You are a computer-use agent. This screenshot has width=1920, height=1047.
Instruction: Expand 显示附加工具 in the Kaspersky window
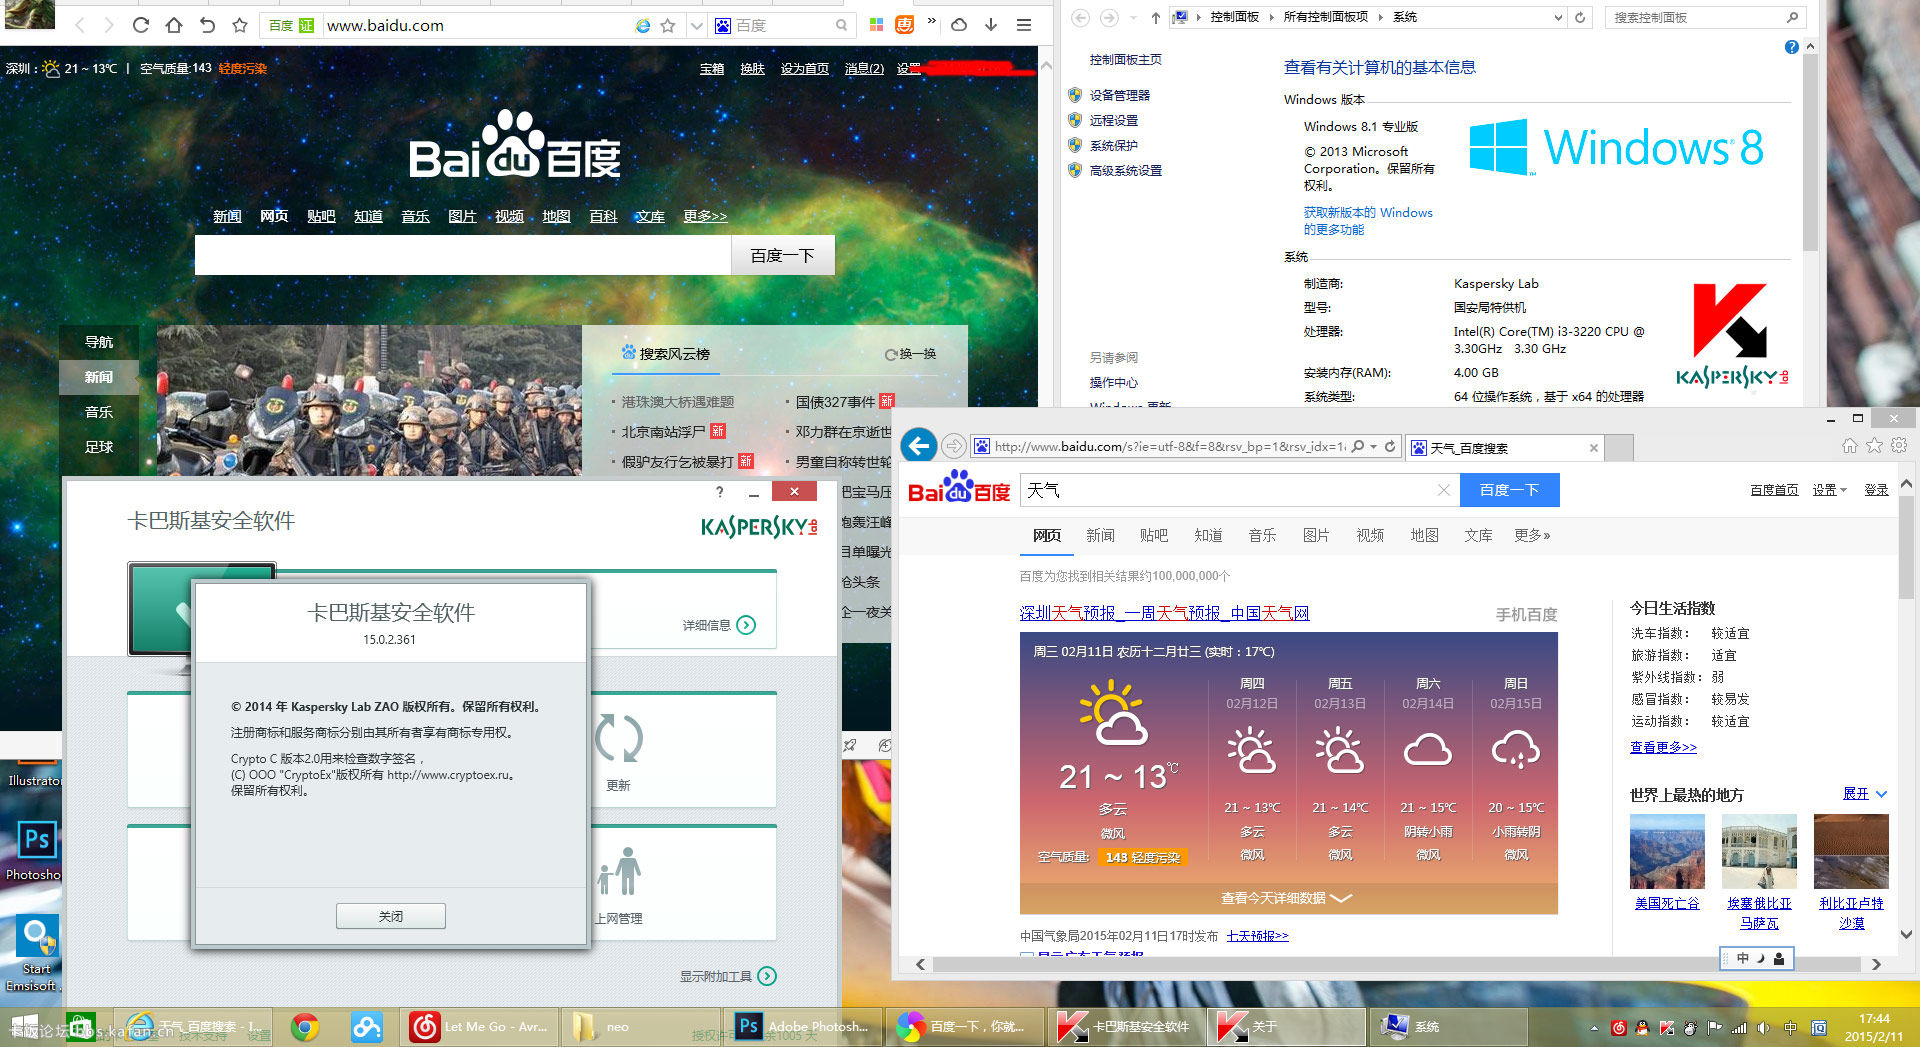coord(728,976)
